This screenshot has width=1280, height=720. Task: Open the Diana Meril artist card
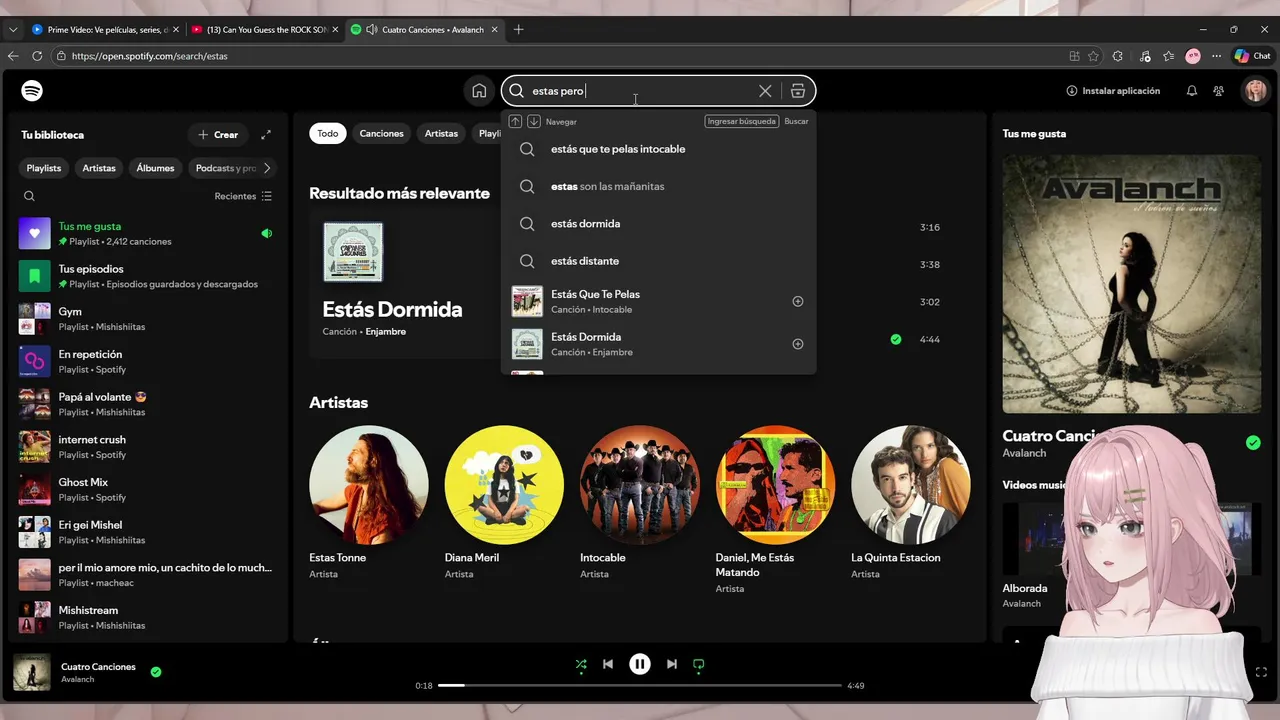click(504, 504)
